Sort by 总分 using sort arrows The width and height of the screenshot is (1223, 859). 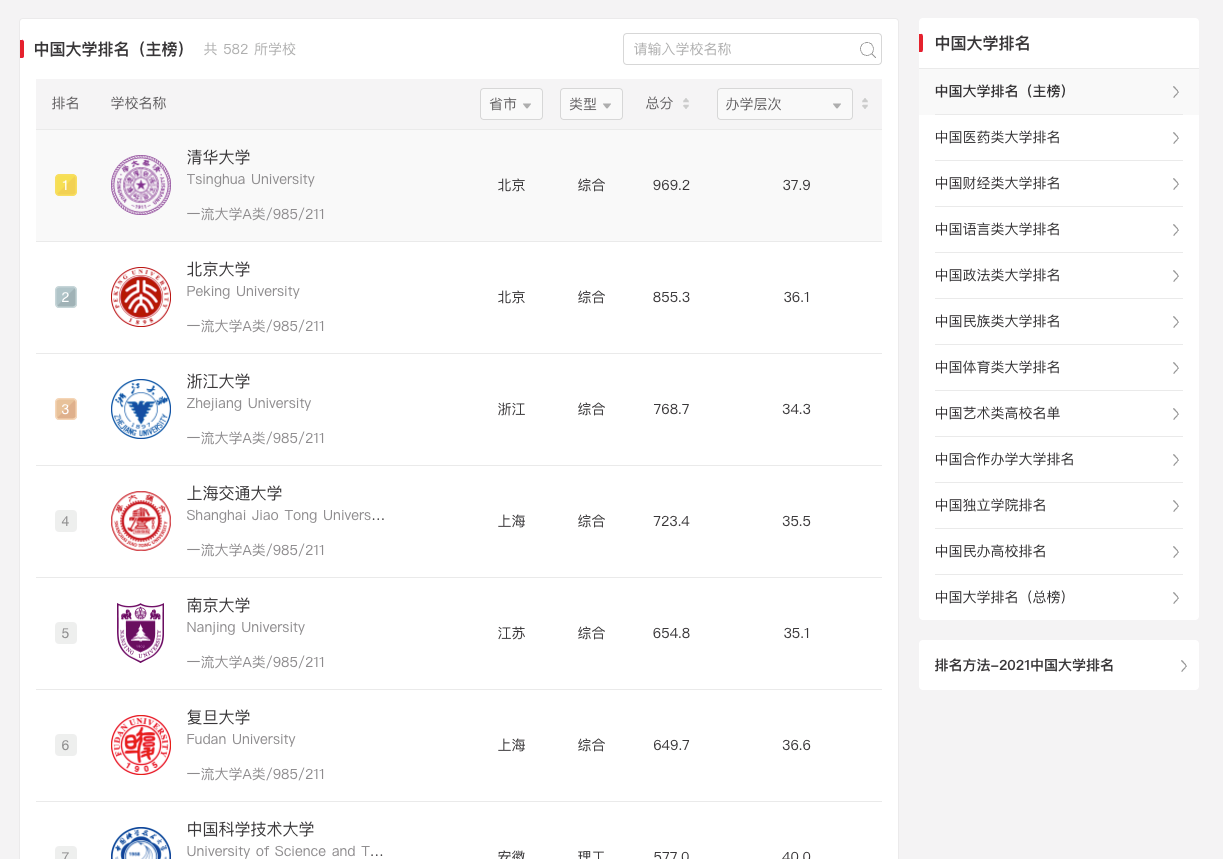[686, 104]
